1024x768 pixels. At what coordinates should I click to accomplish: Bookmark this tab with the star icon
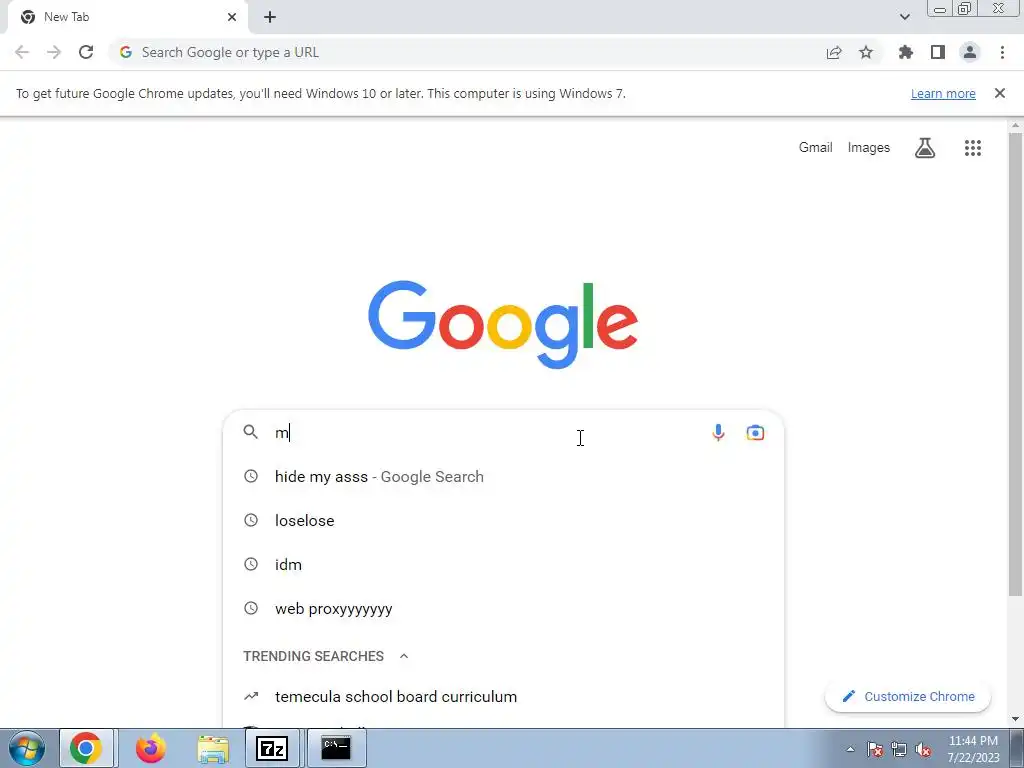click(x=866, y=52)
